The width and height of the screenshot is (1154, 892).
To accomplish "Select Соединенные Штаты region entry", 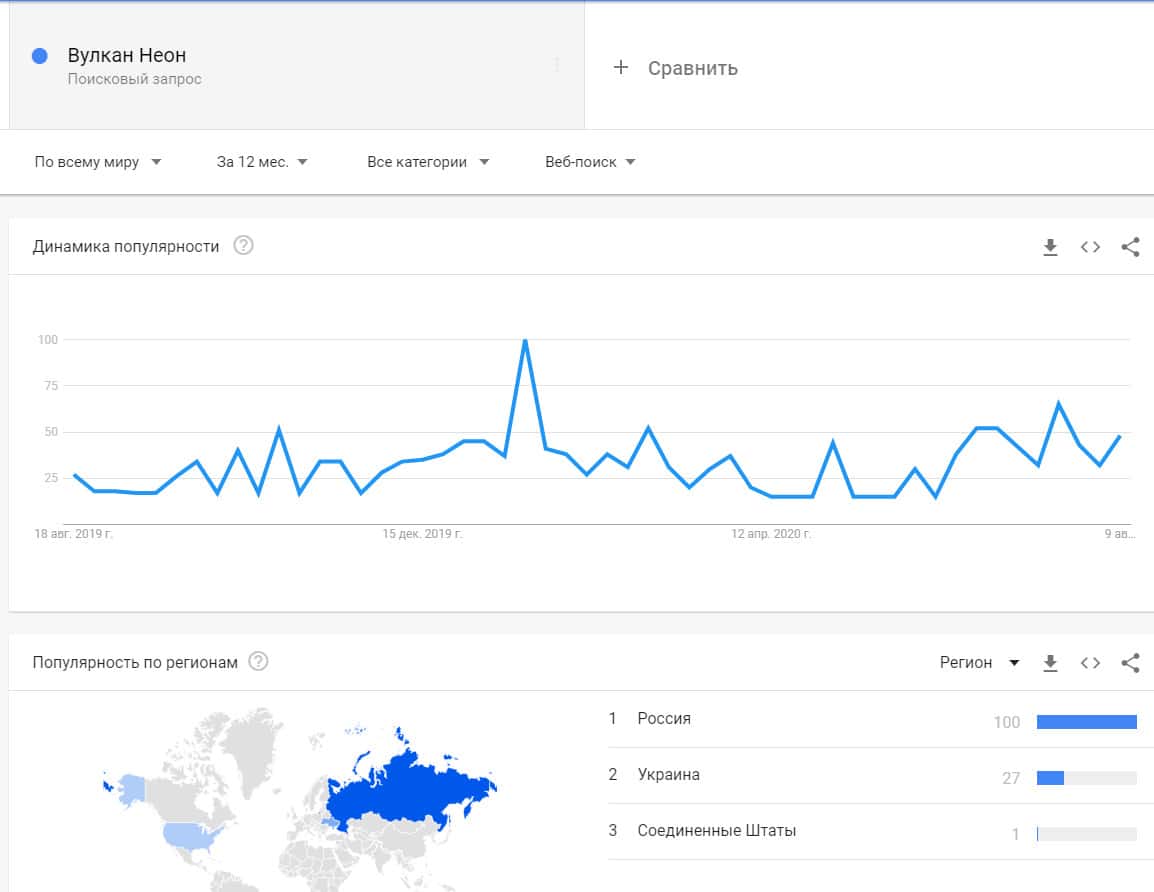I will coord(716,831).
